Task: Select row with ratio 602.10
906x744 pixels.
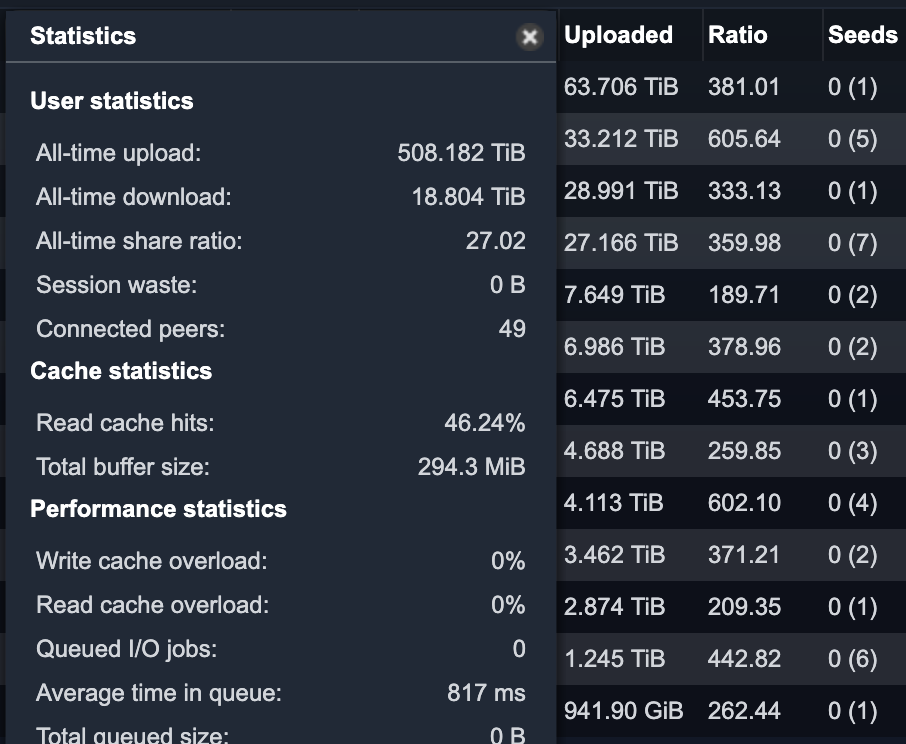Action: [x=732, y=503]
